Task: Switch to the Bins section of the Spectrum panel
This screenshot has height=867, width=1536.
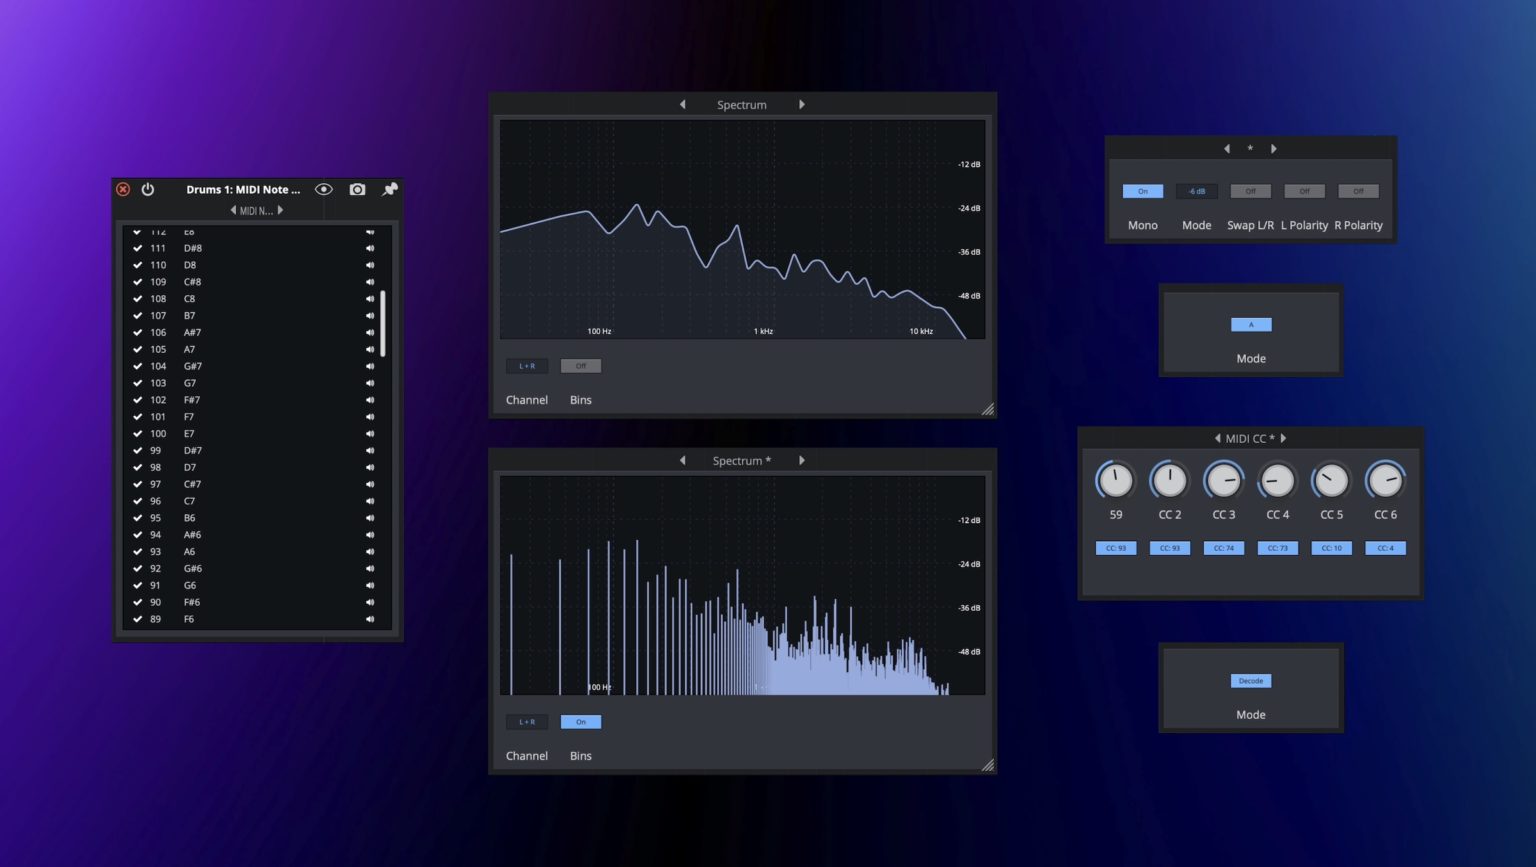Action: pos(580,399)
